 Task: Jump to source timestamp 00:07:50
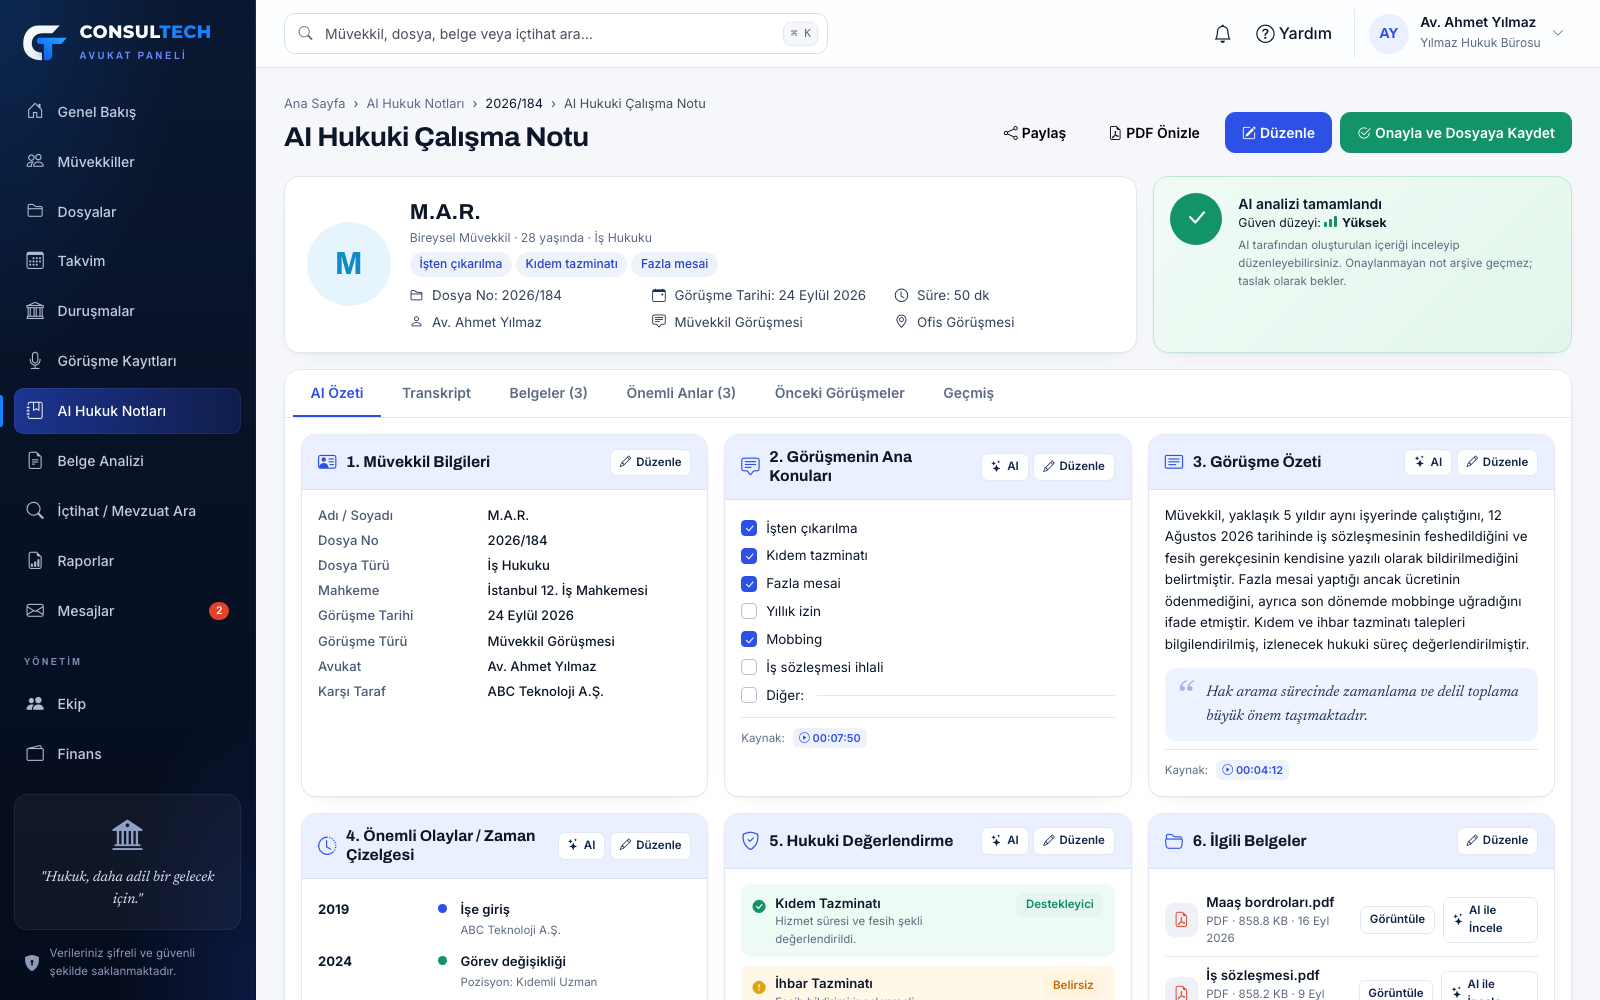pos(830,738)
